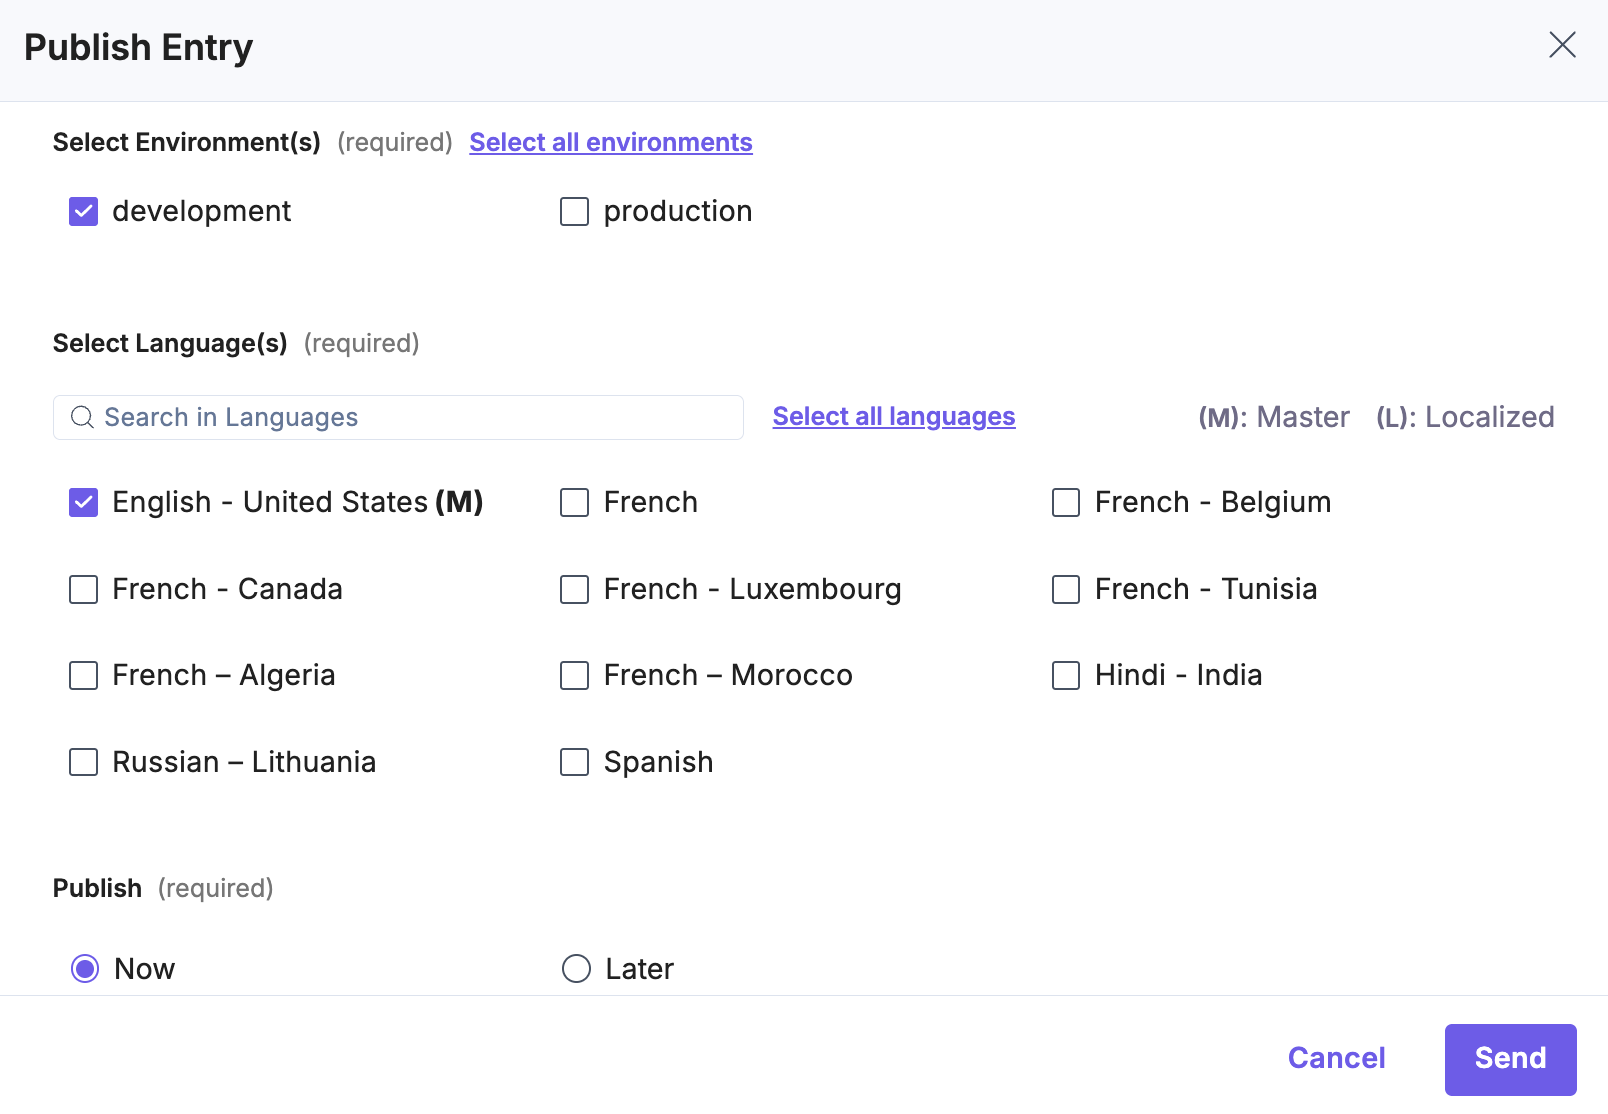Viewport: 1608px width, 1114px height.
Task: Select French – Algeria language checkbox
Action: 84,676
